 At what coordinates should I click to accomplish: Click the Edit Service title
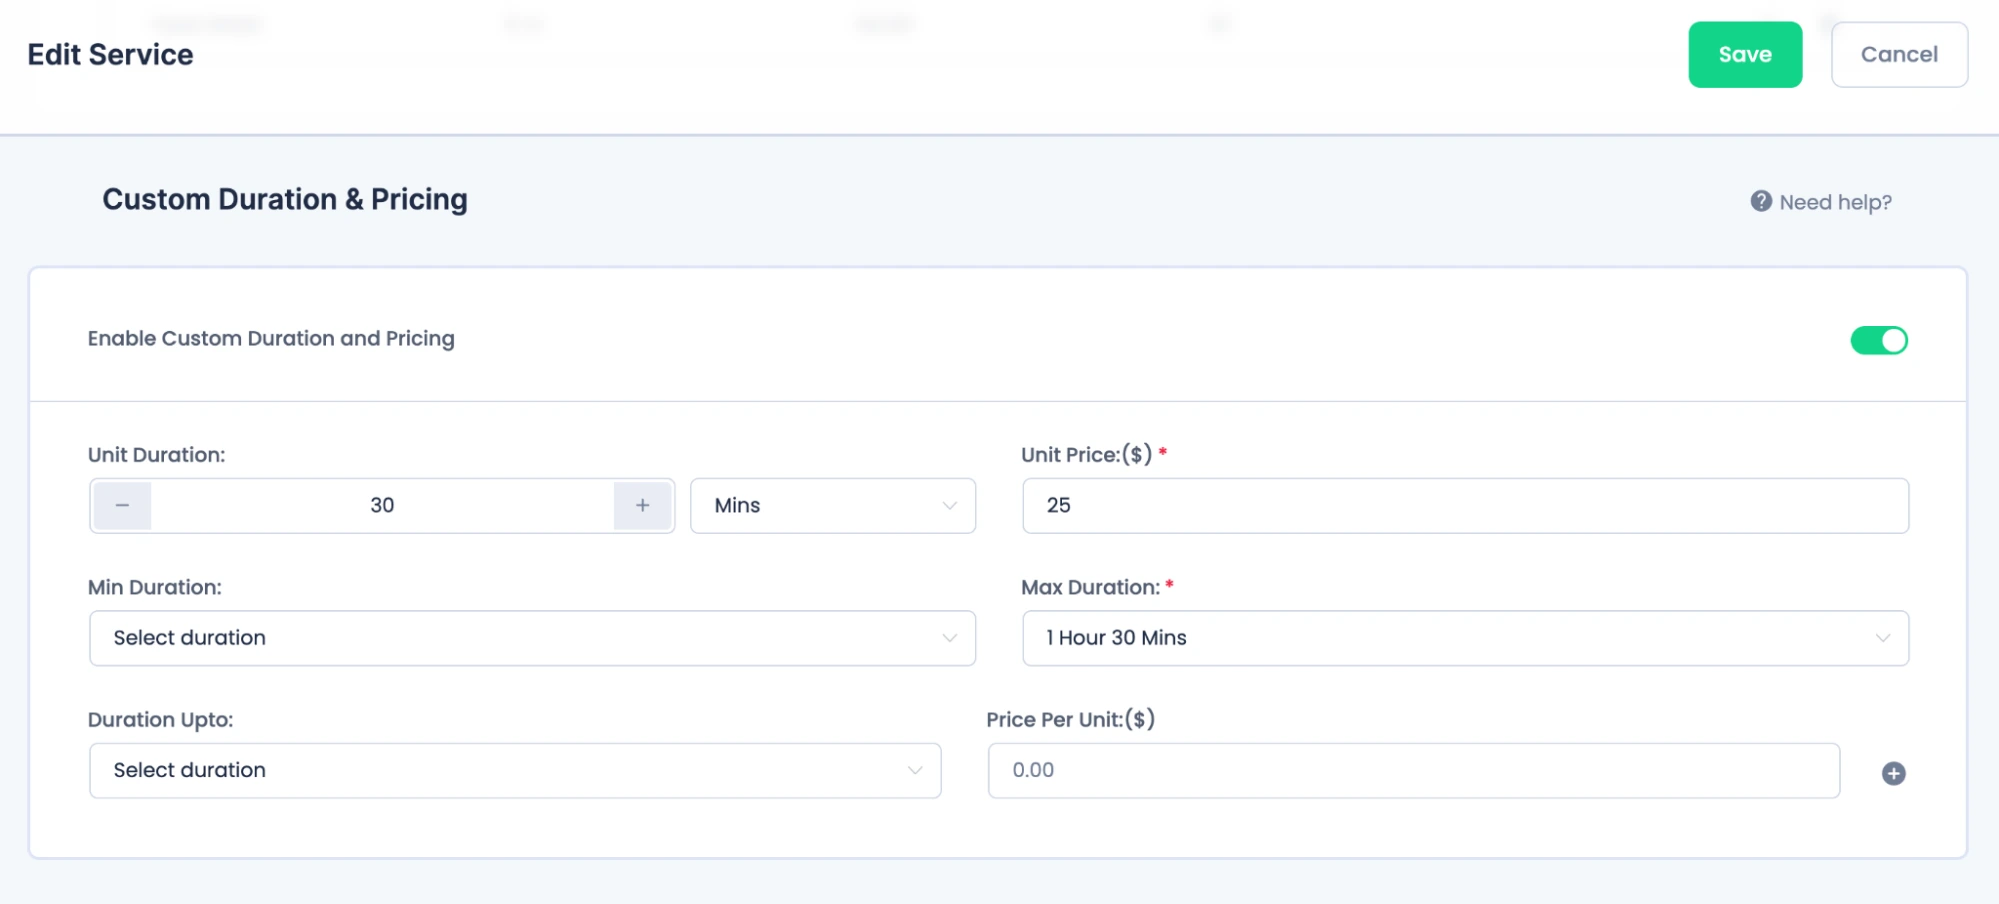[110, 55]
